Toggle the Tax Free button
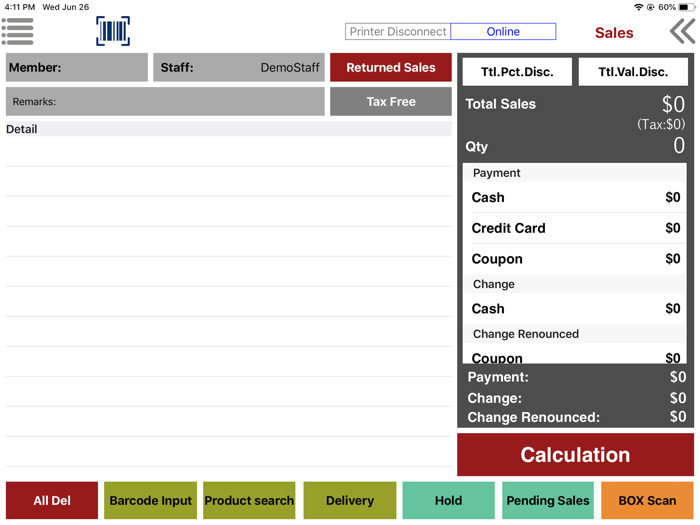The width and height of the screenshot is (700, 525). tap(391, 101)
